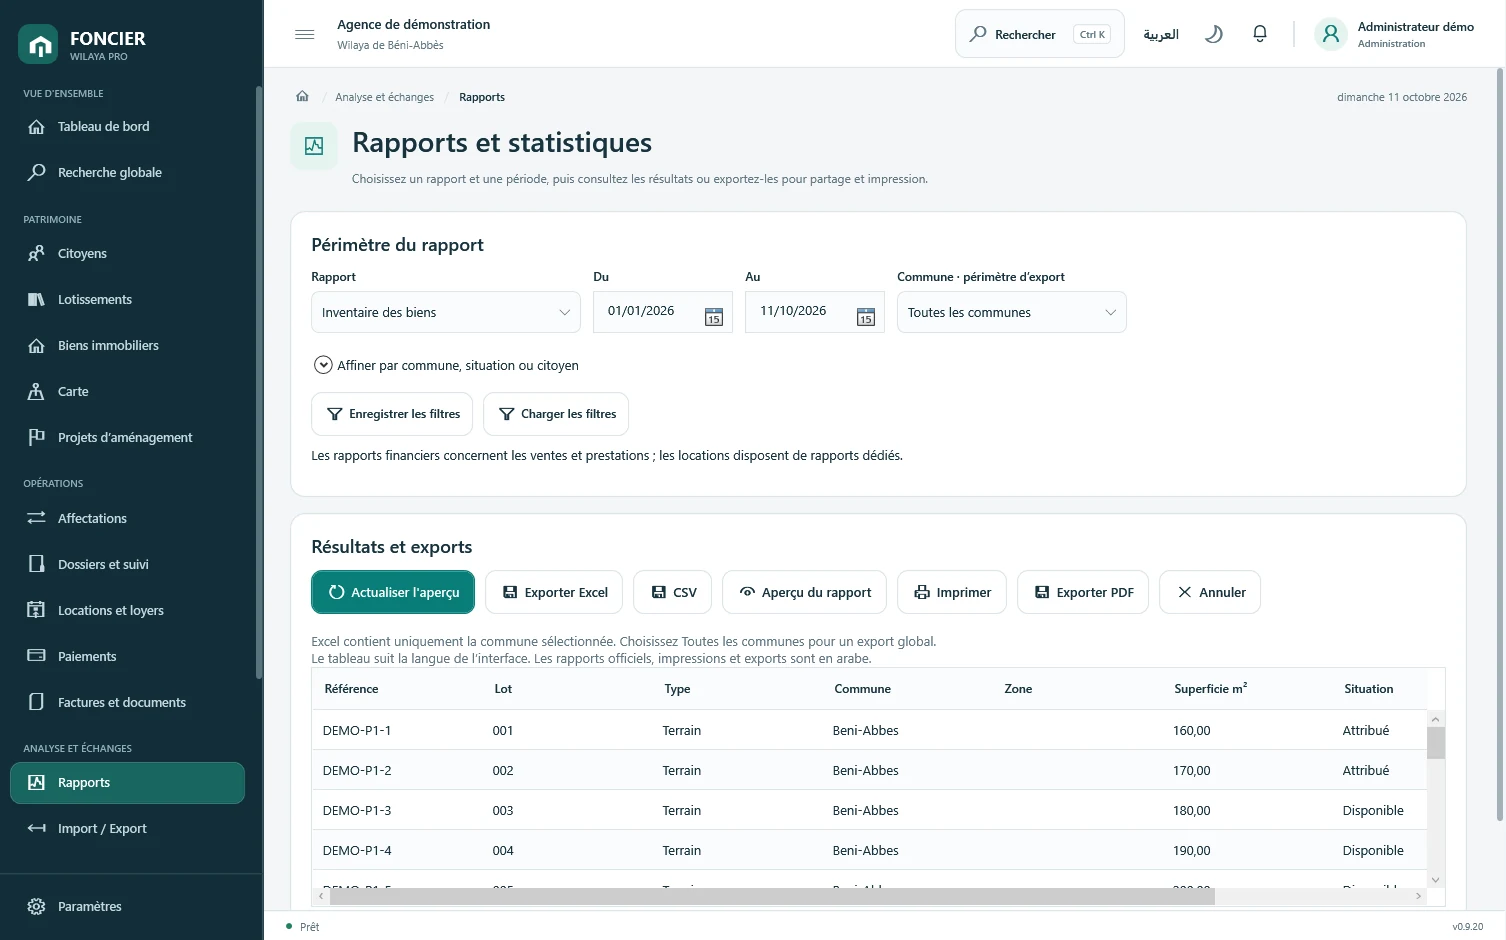The height and width of the screenshot is (940, 1506).
Task: Open Aperçu du rapport preview
Action: tap(805, 593)
